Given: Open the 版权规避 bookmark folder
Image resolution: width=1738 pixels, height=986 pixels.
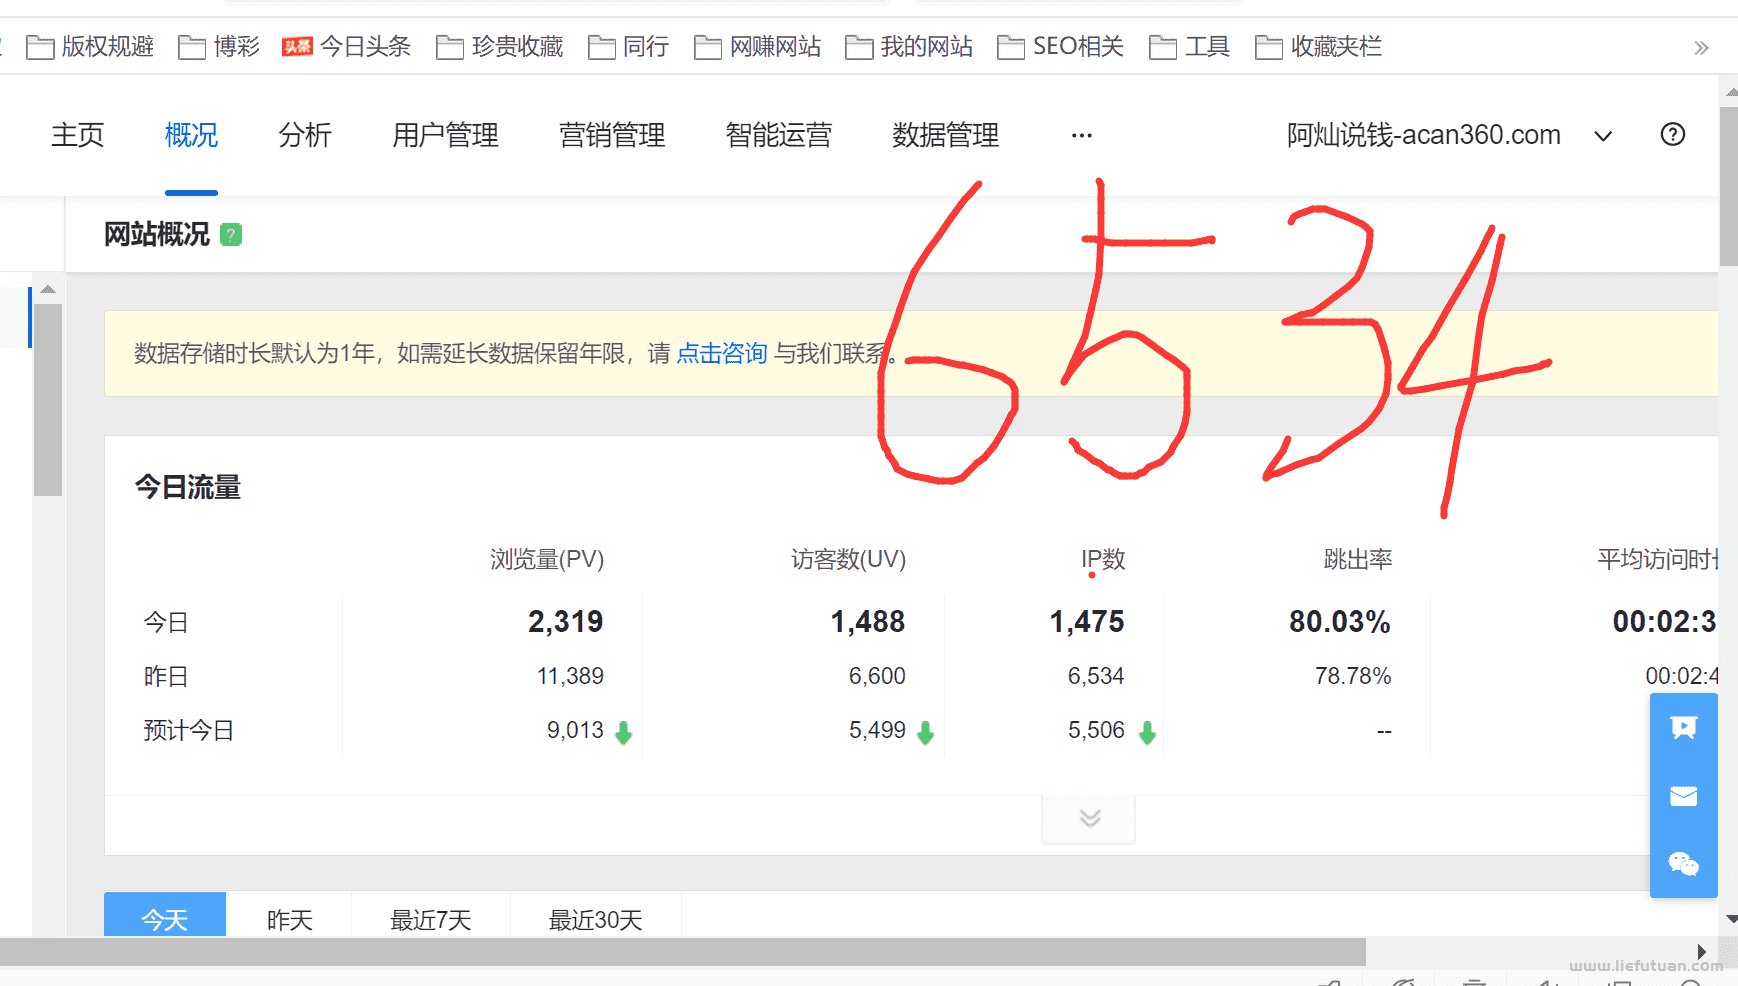Looking at the screenshot, I should click(90, 46).
